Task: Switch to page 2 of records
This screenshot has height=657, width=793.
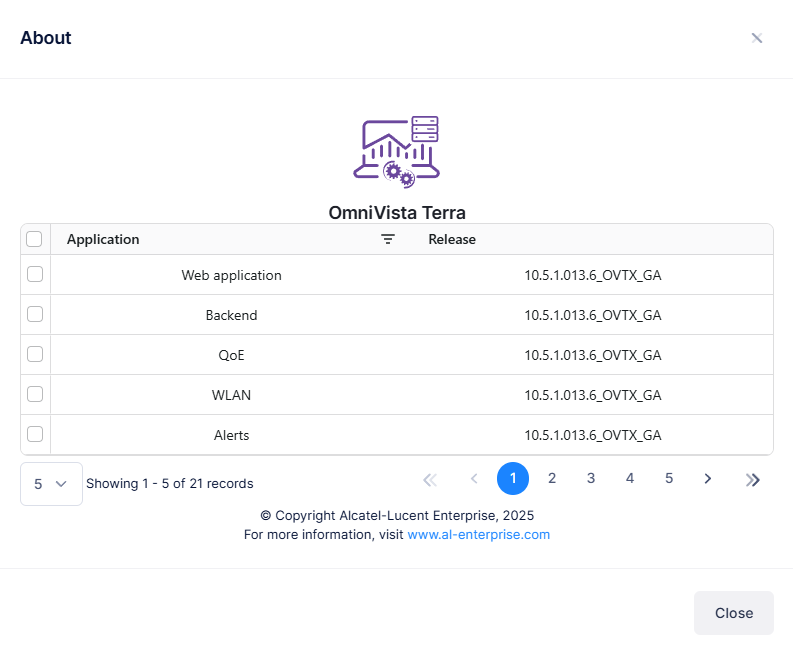Action: point(552,479)
